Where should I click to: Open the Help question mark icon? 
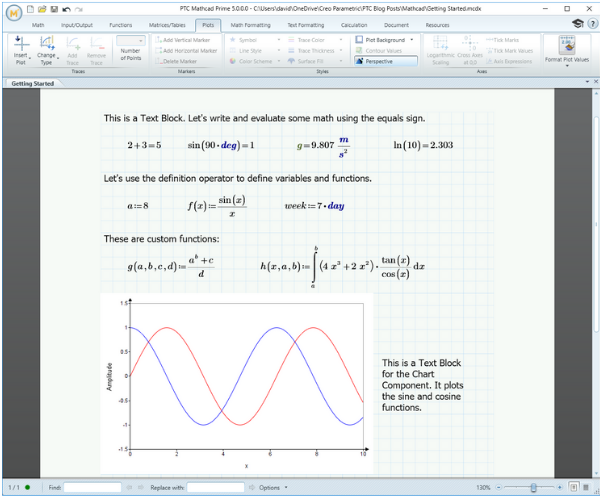(590, 23)
